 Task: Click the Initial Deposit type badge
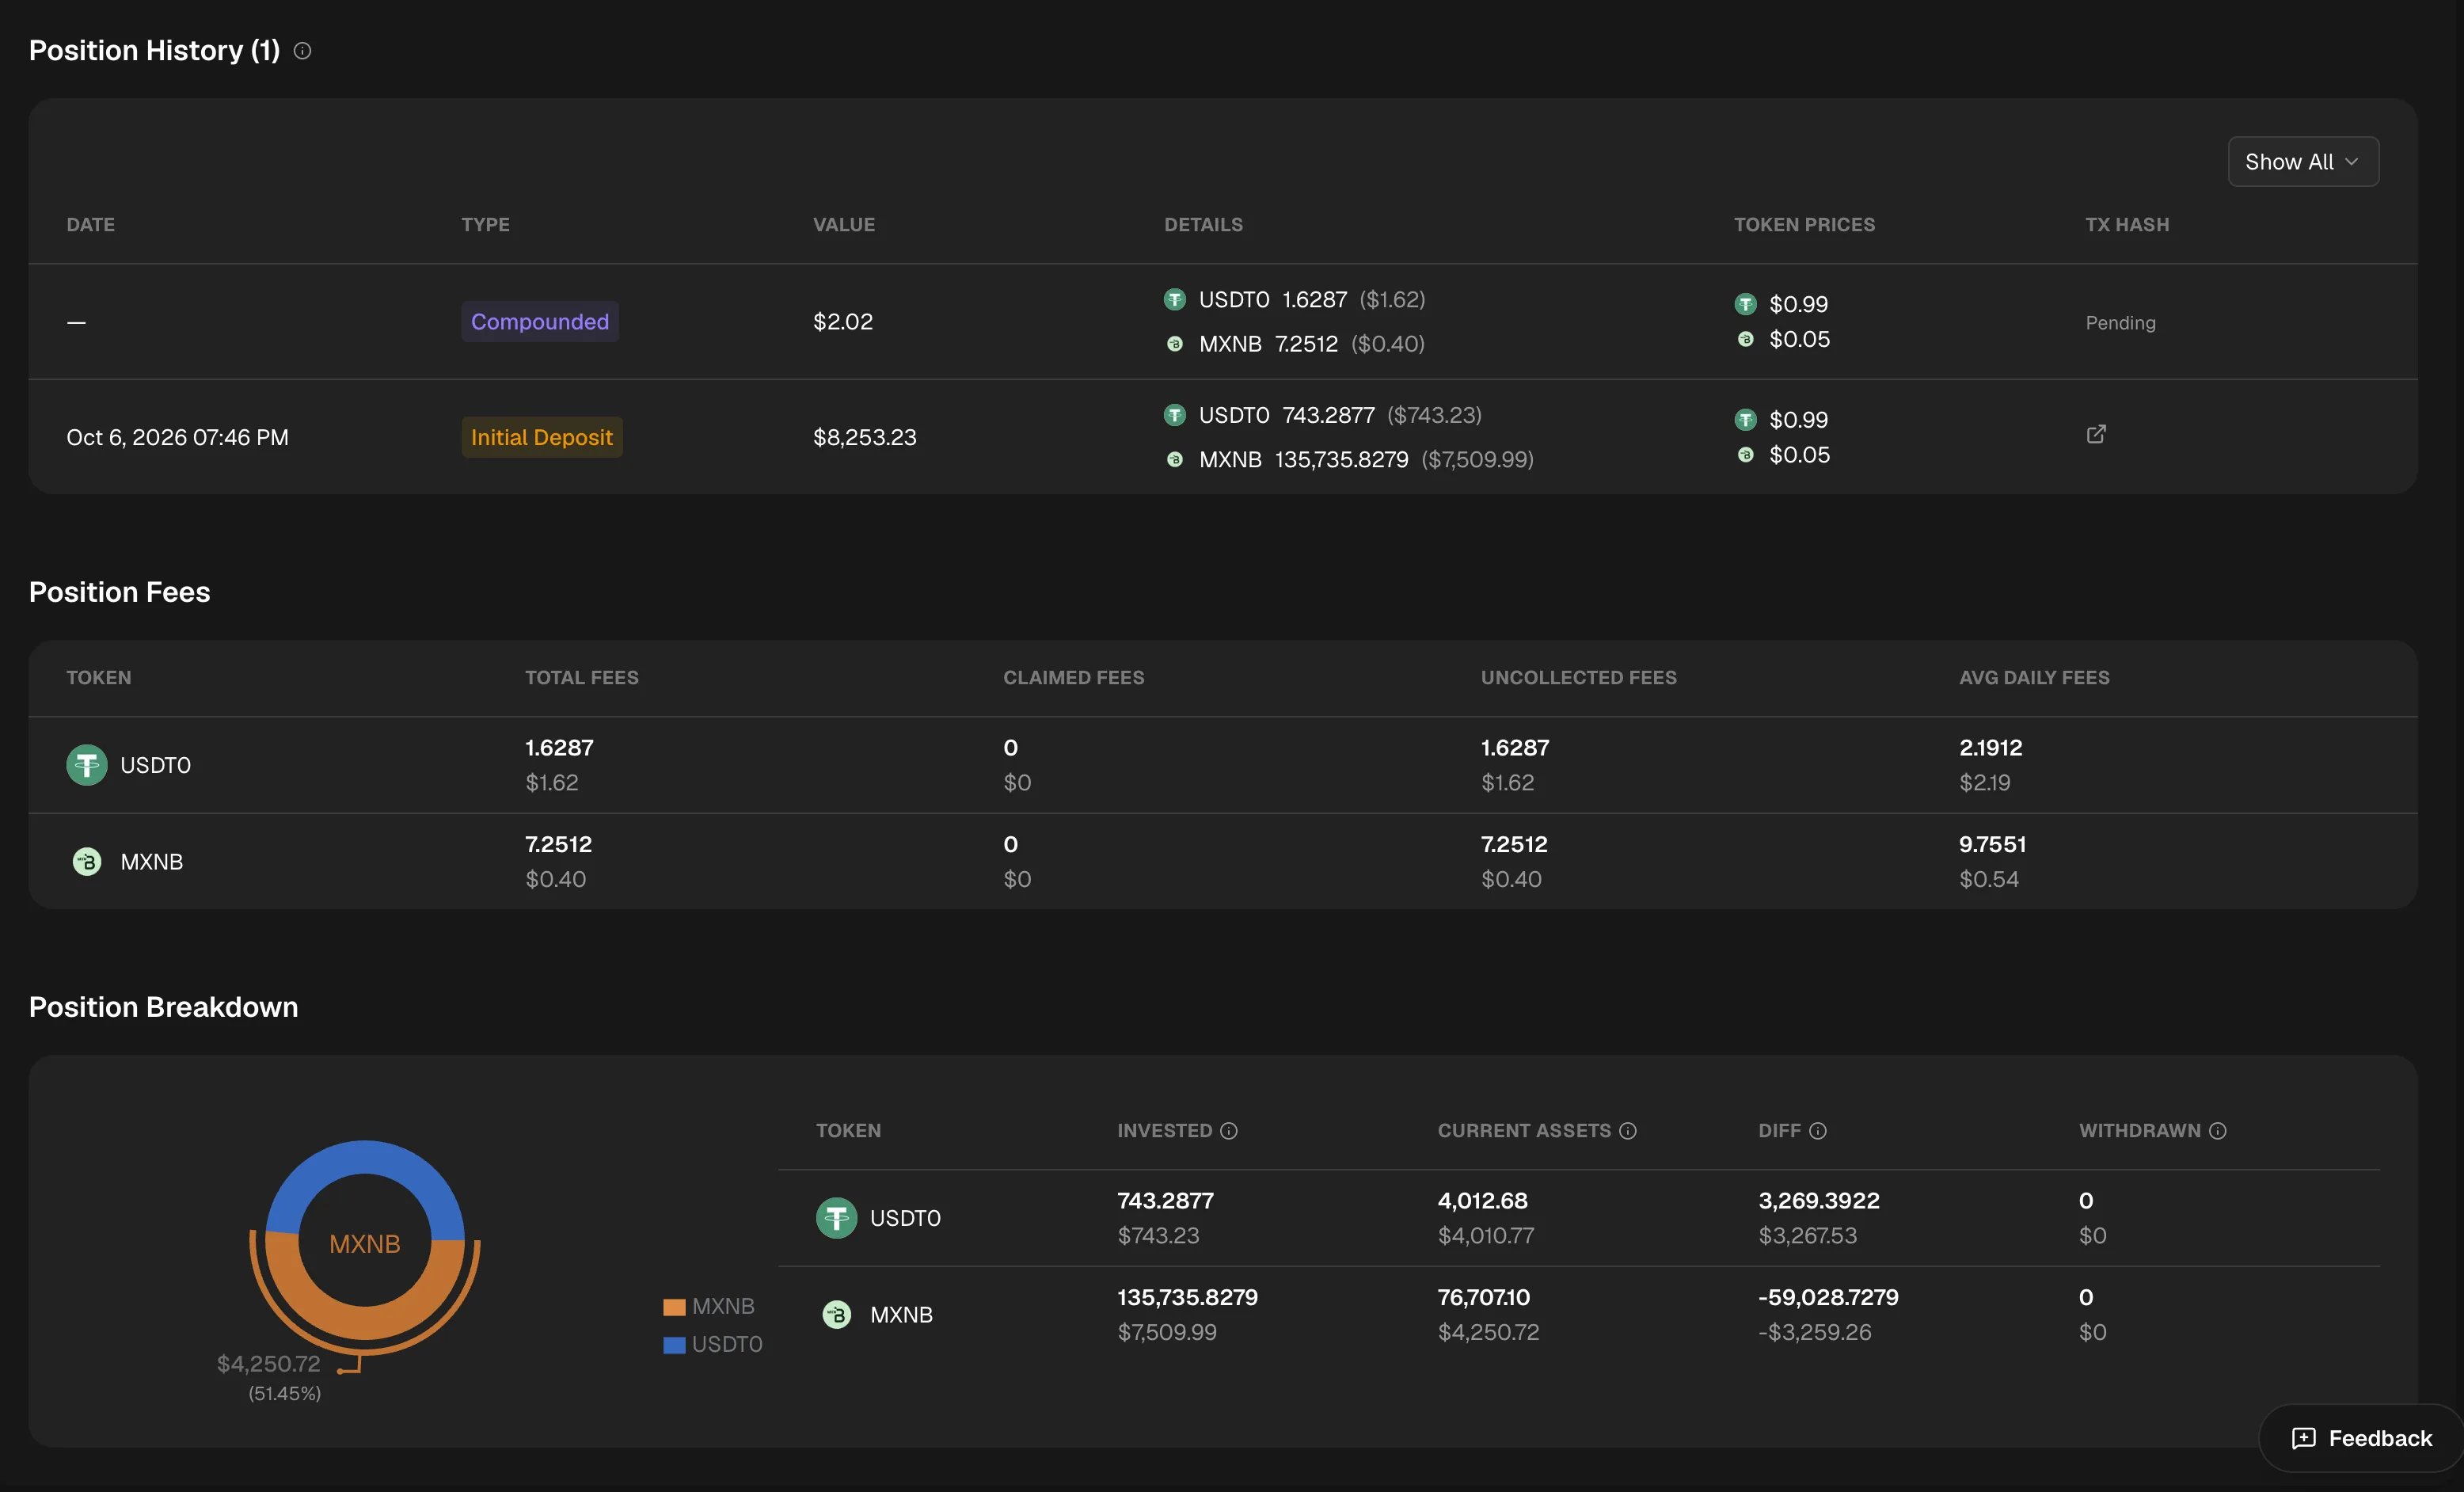(x=541, y=437)
